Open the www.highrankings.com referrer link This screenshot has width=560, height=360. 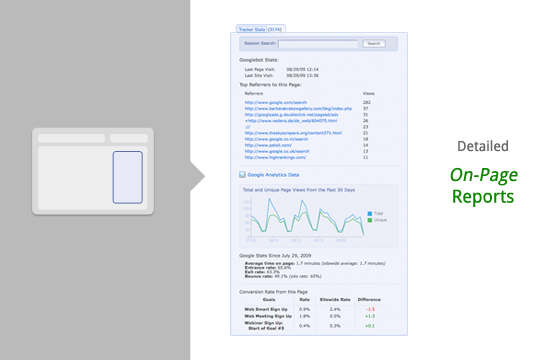[x=275, y=157]
